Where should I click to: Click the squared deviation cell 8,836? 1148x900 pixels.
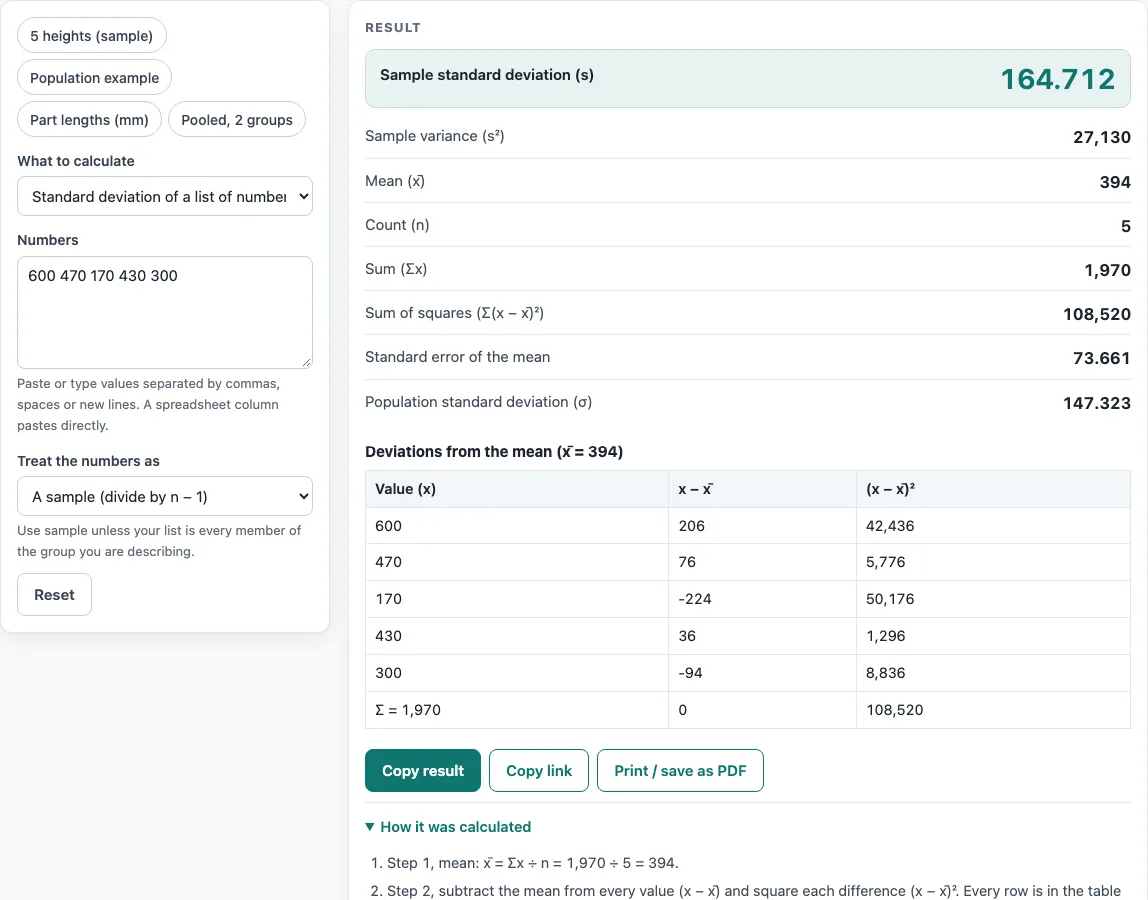point(994,673)
